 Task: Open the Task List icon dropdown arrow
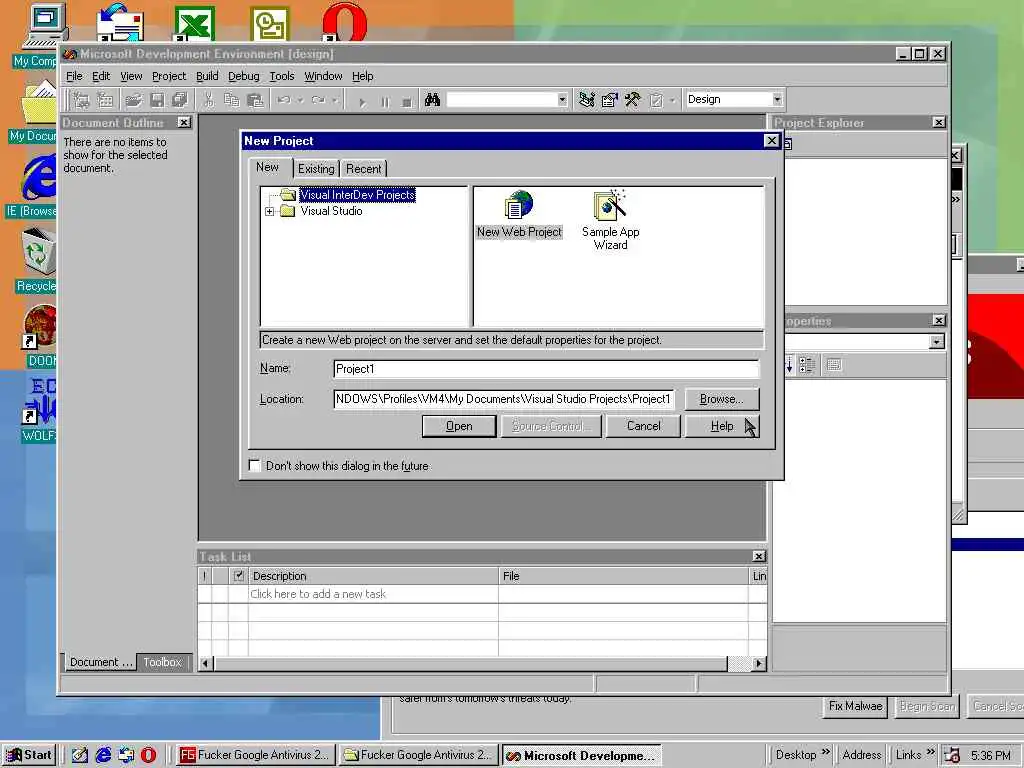[x=672, y=101]
